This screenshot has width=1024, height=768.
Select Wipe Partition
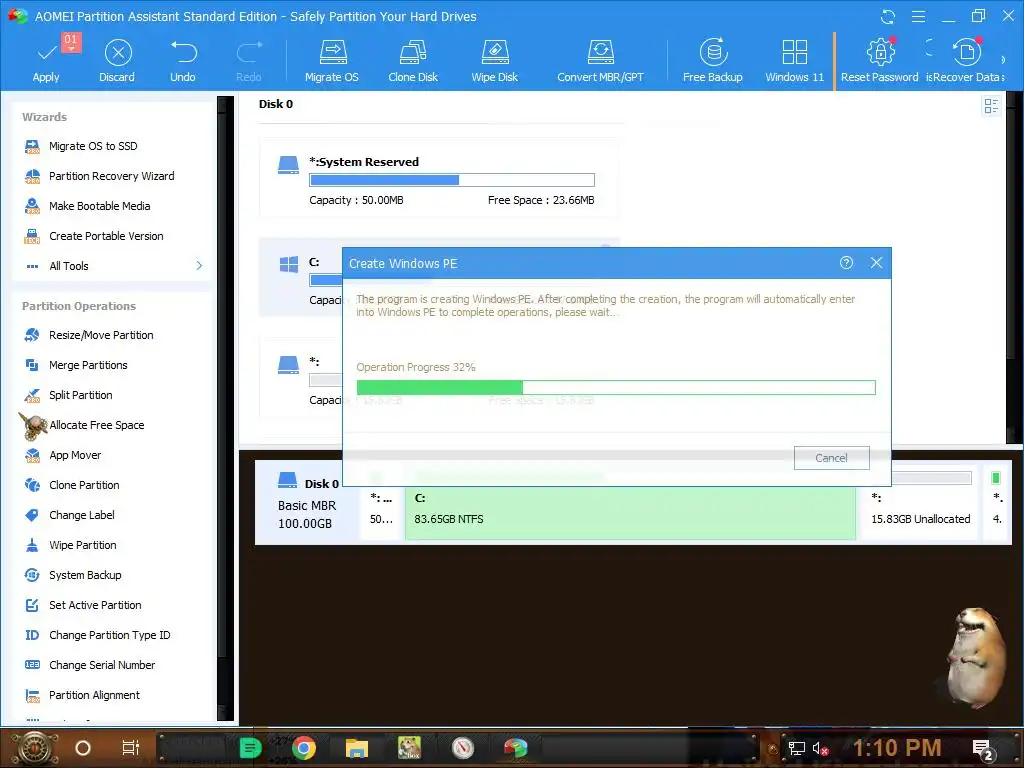tap(82, 545)
